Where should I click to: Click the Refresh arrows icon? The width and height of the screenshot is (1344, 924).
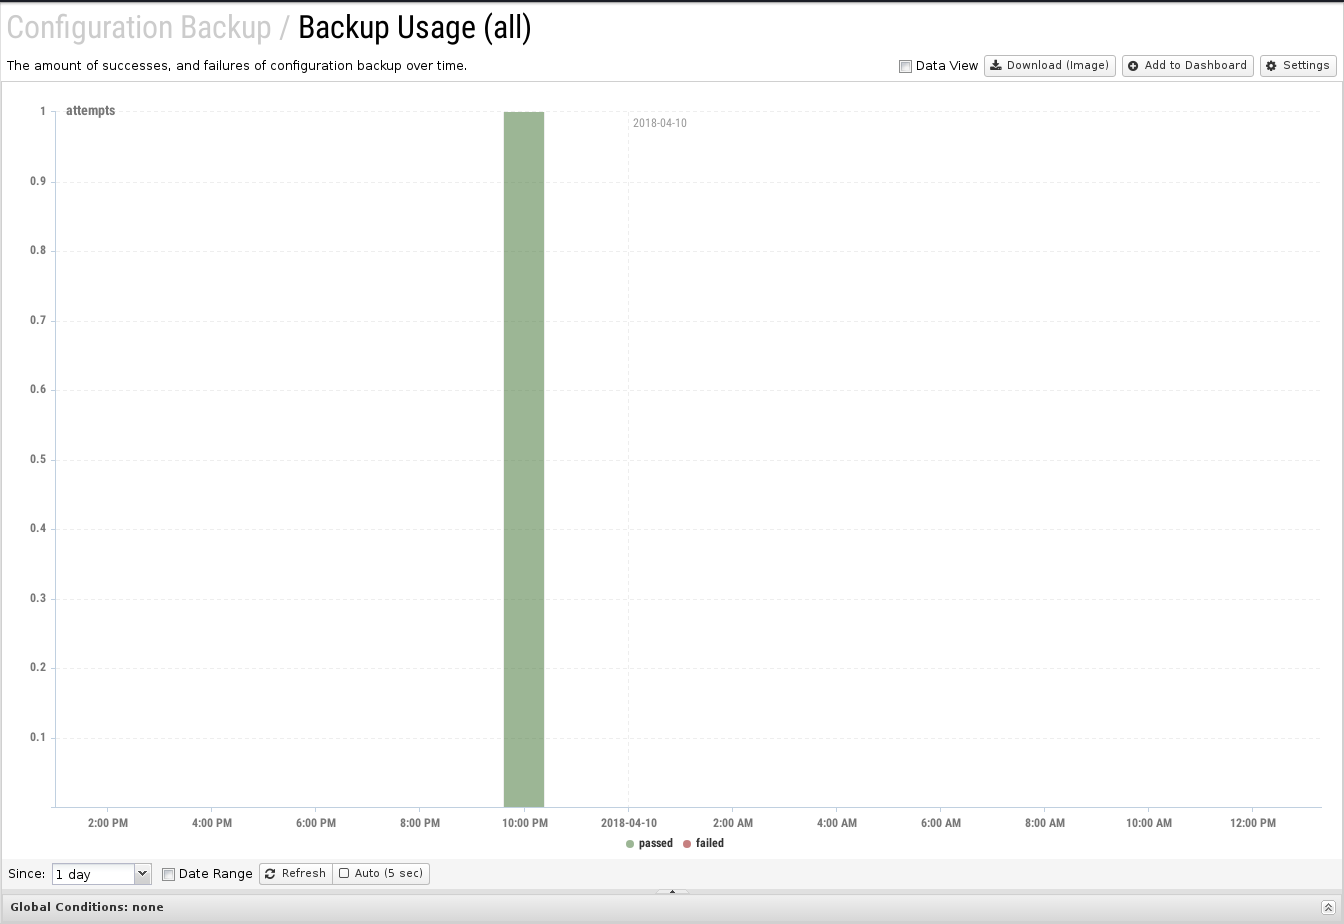click(270, 874)
